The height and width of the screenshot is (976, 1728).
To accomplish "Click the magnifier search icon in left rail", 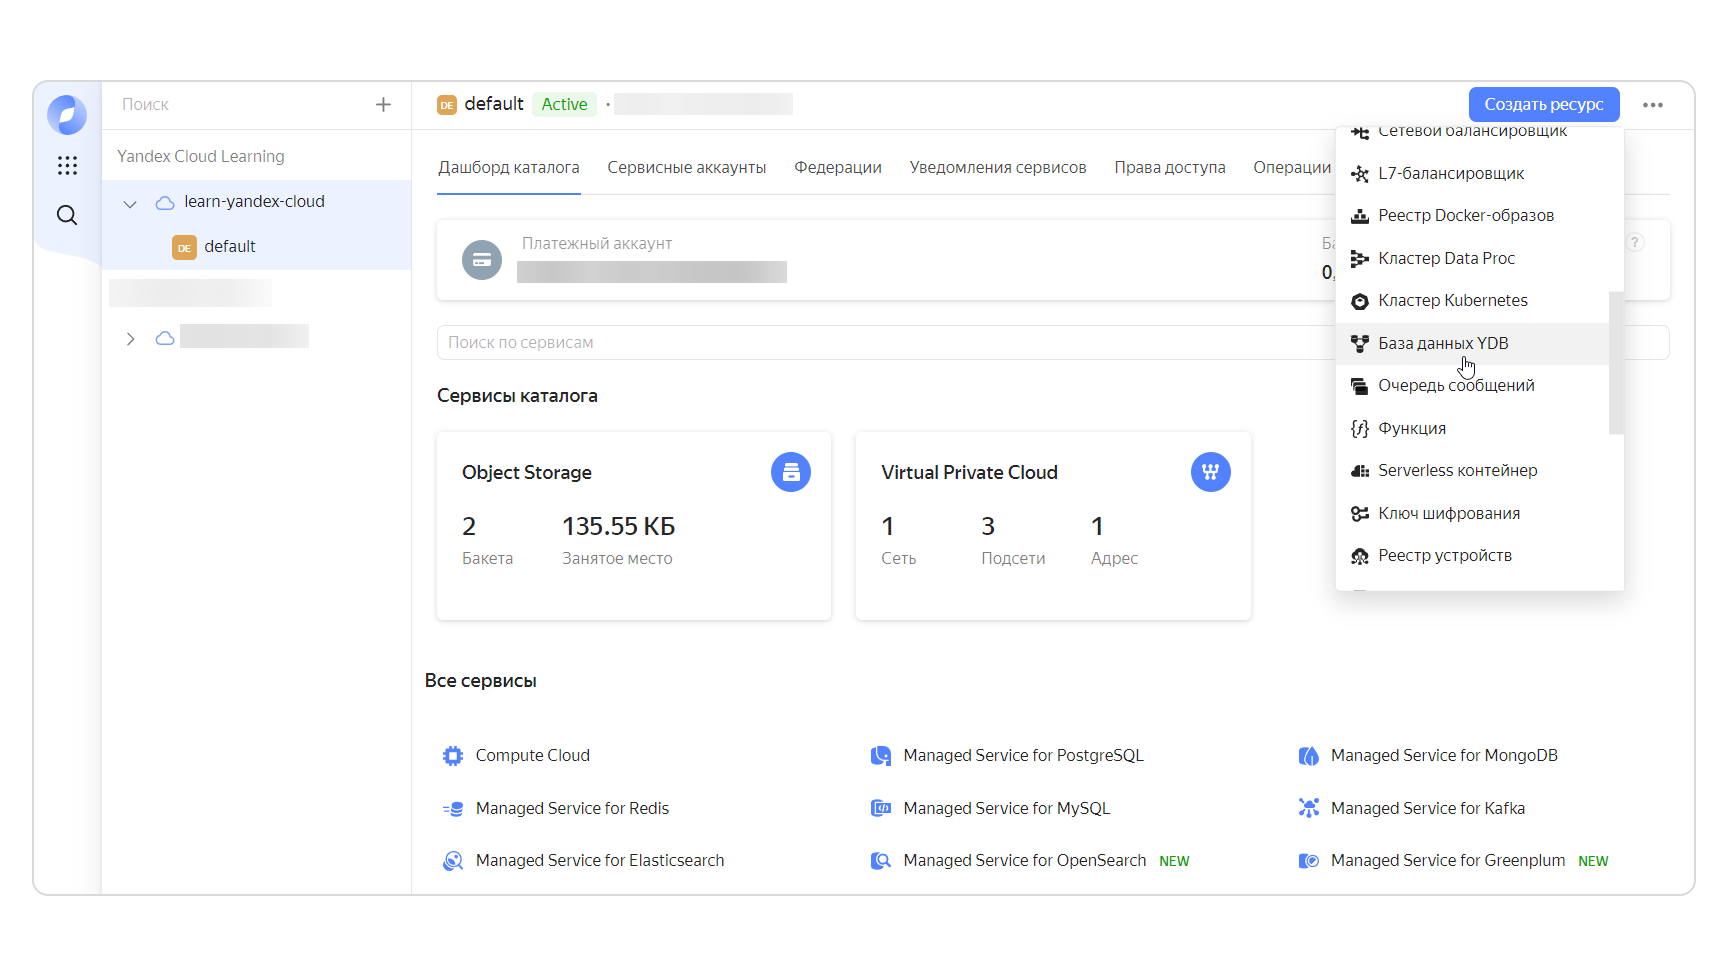I will [x=67, y=215].
